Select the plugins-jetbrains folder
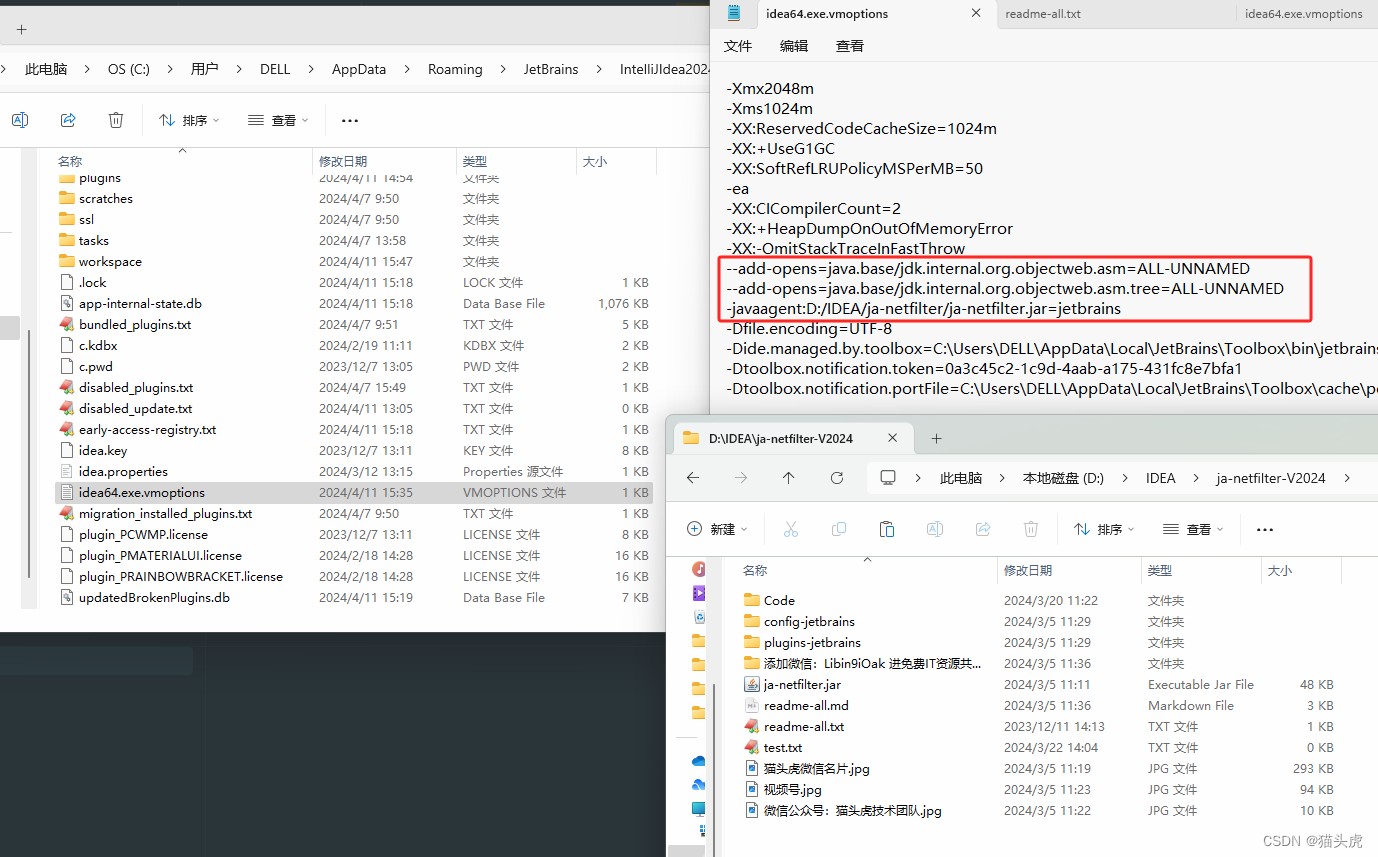Screen dimensions: 1378x857 [812, 642]
